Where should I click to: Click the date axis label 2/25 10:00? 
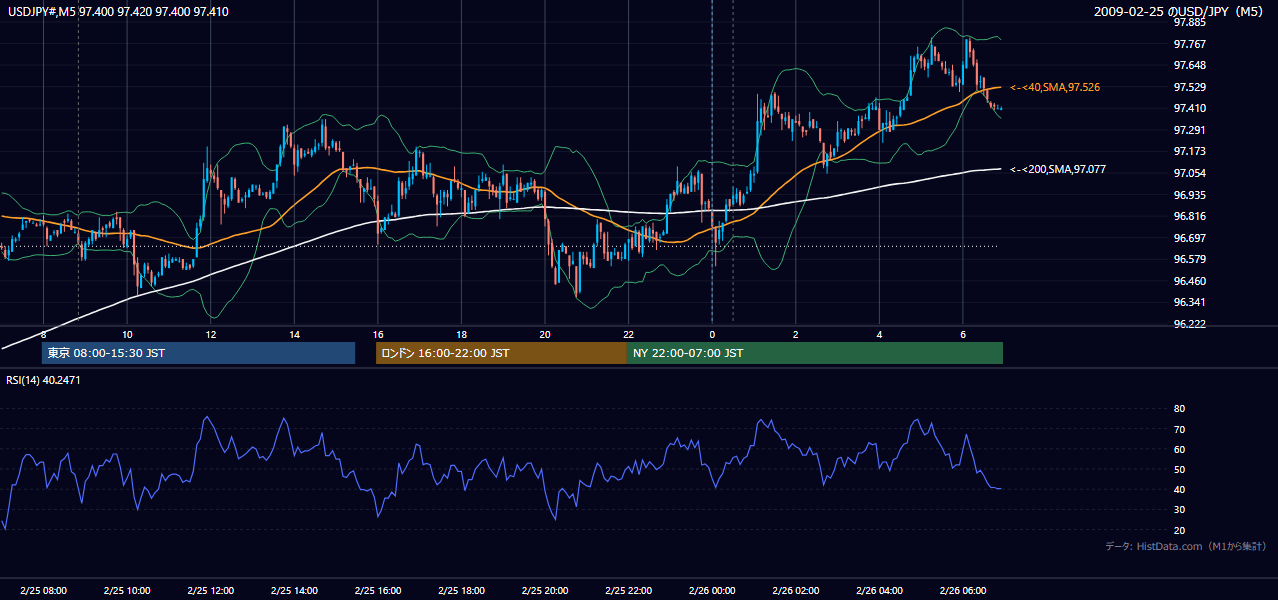127,591
